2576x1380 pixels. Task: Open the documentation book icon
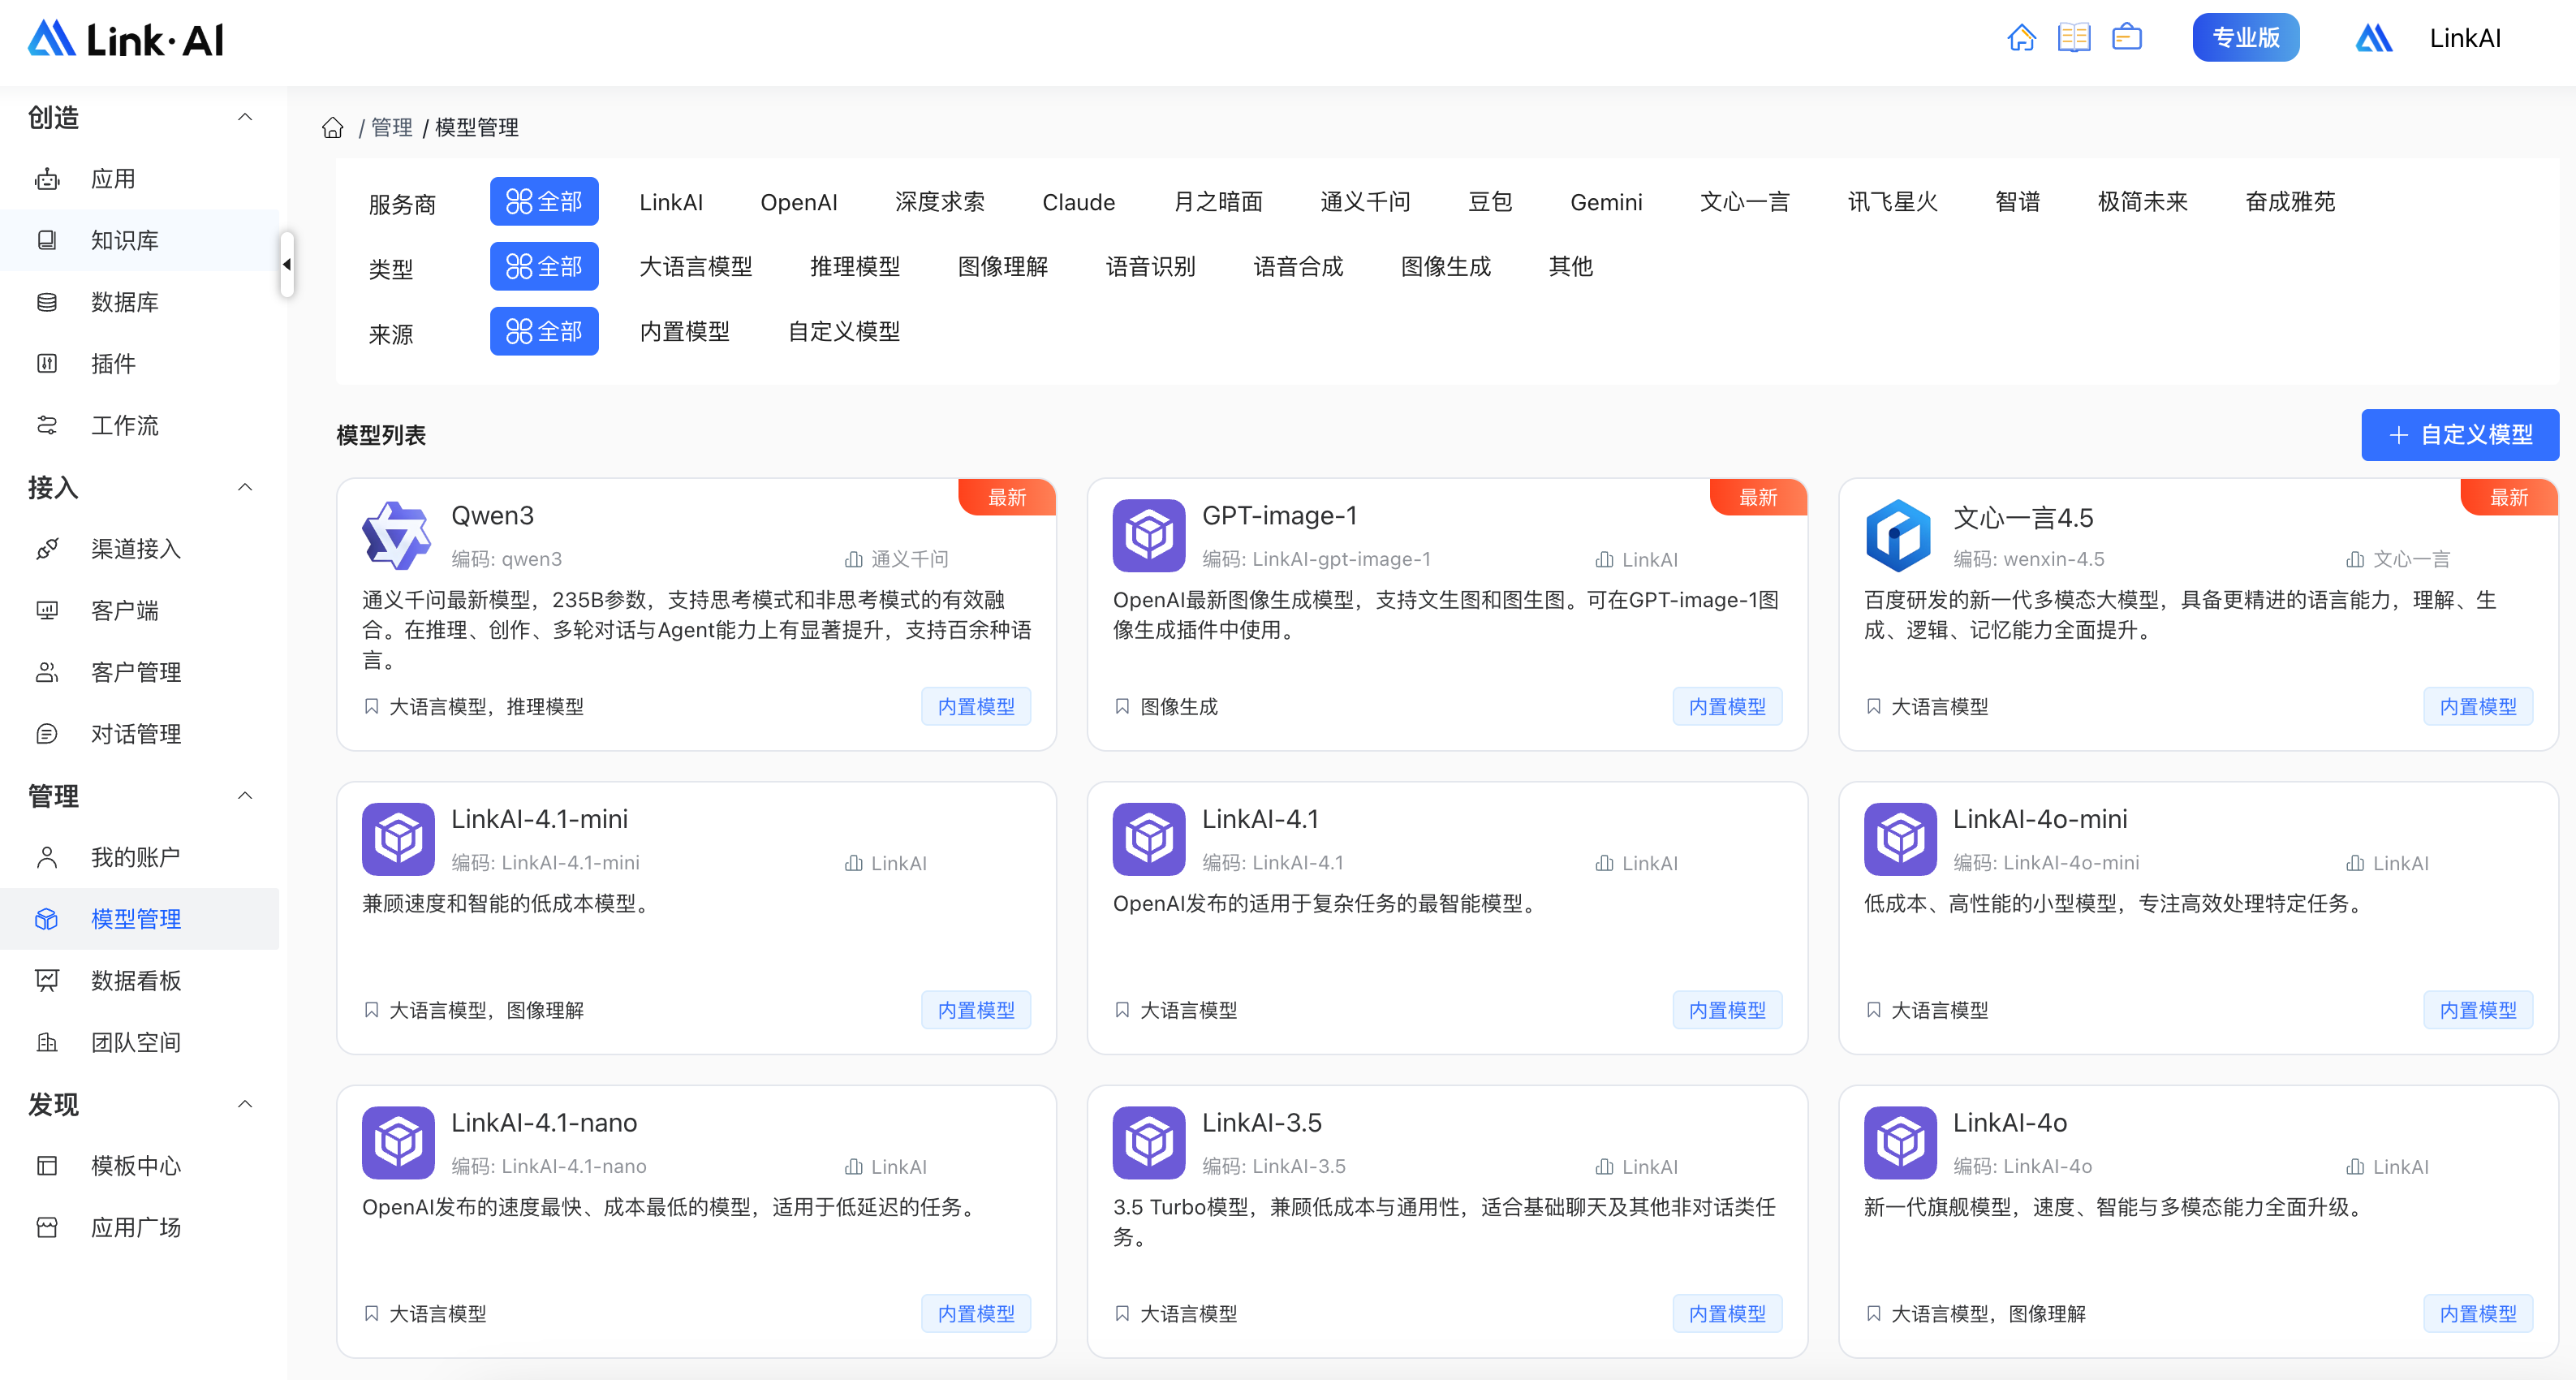tap(2074, 38)
